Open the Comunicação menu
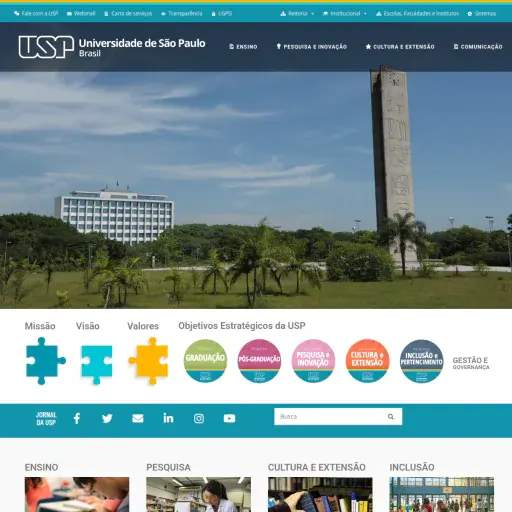Viewport: 512px width, 512px height. pyautogui.click(x=478, y=47)
